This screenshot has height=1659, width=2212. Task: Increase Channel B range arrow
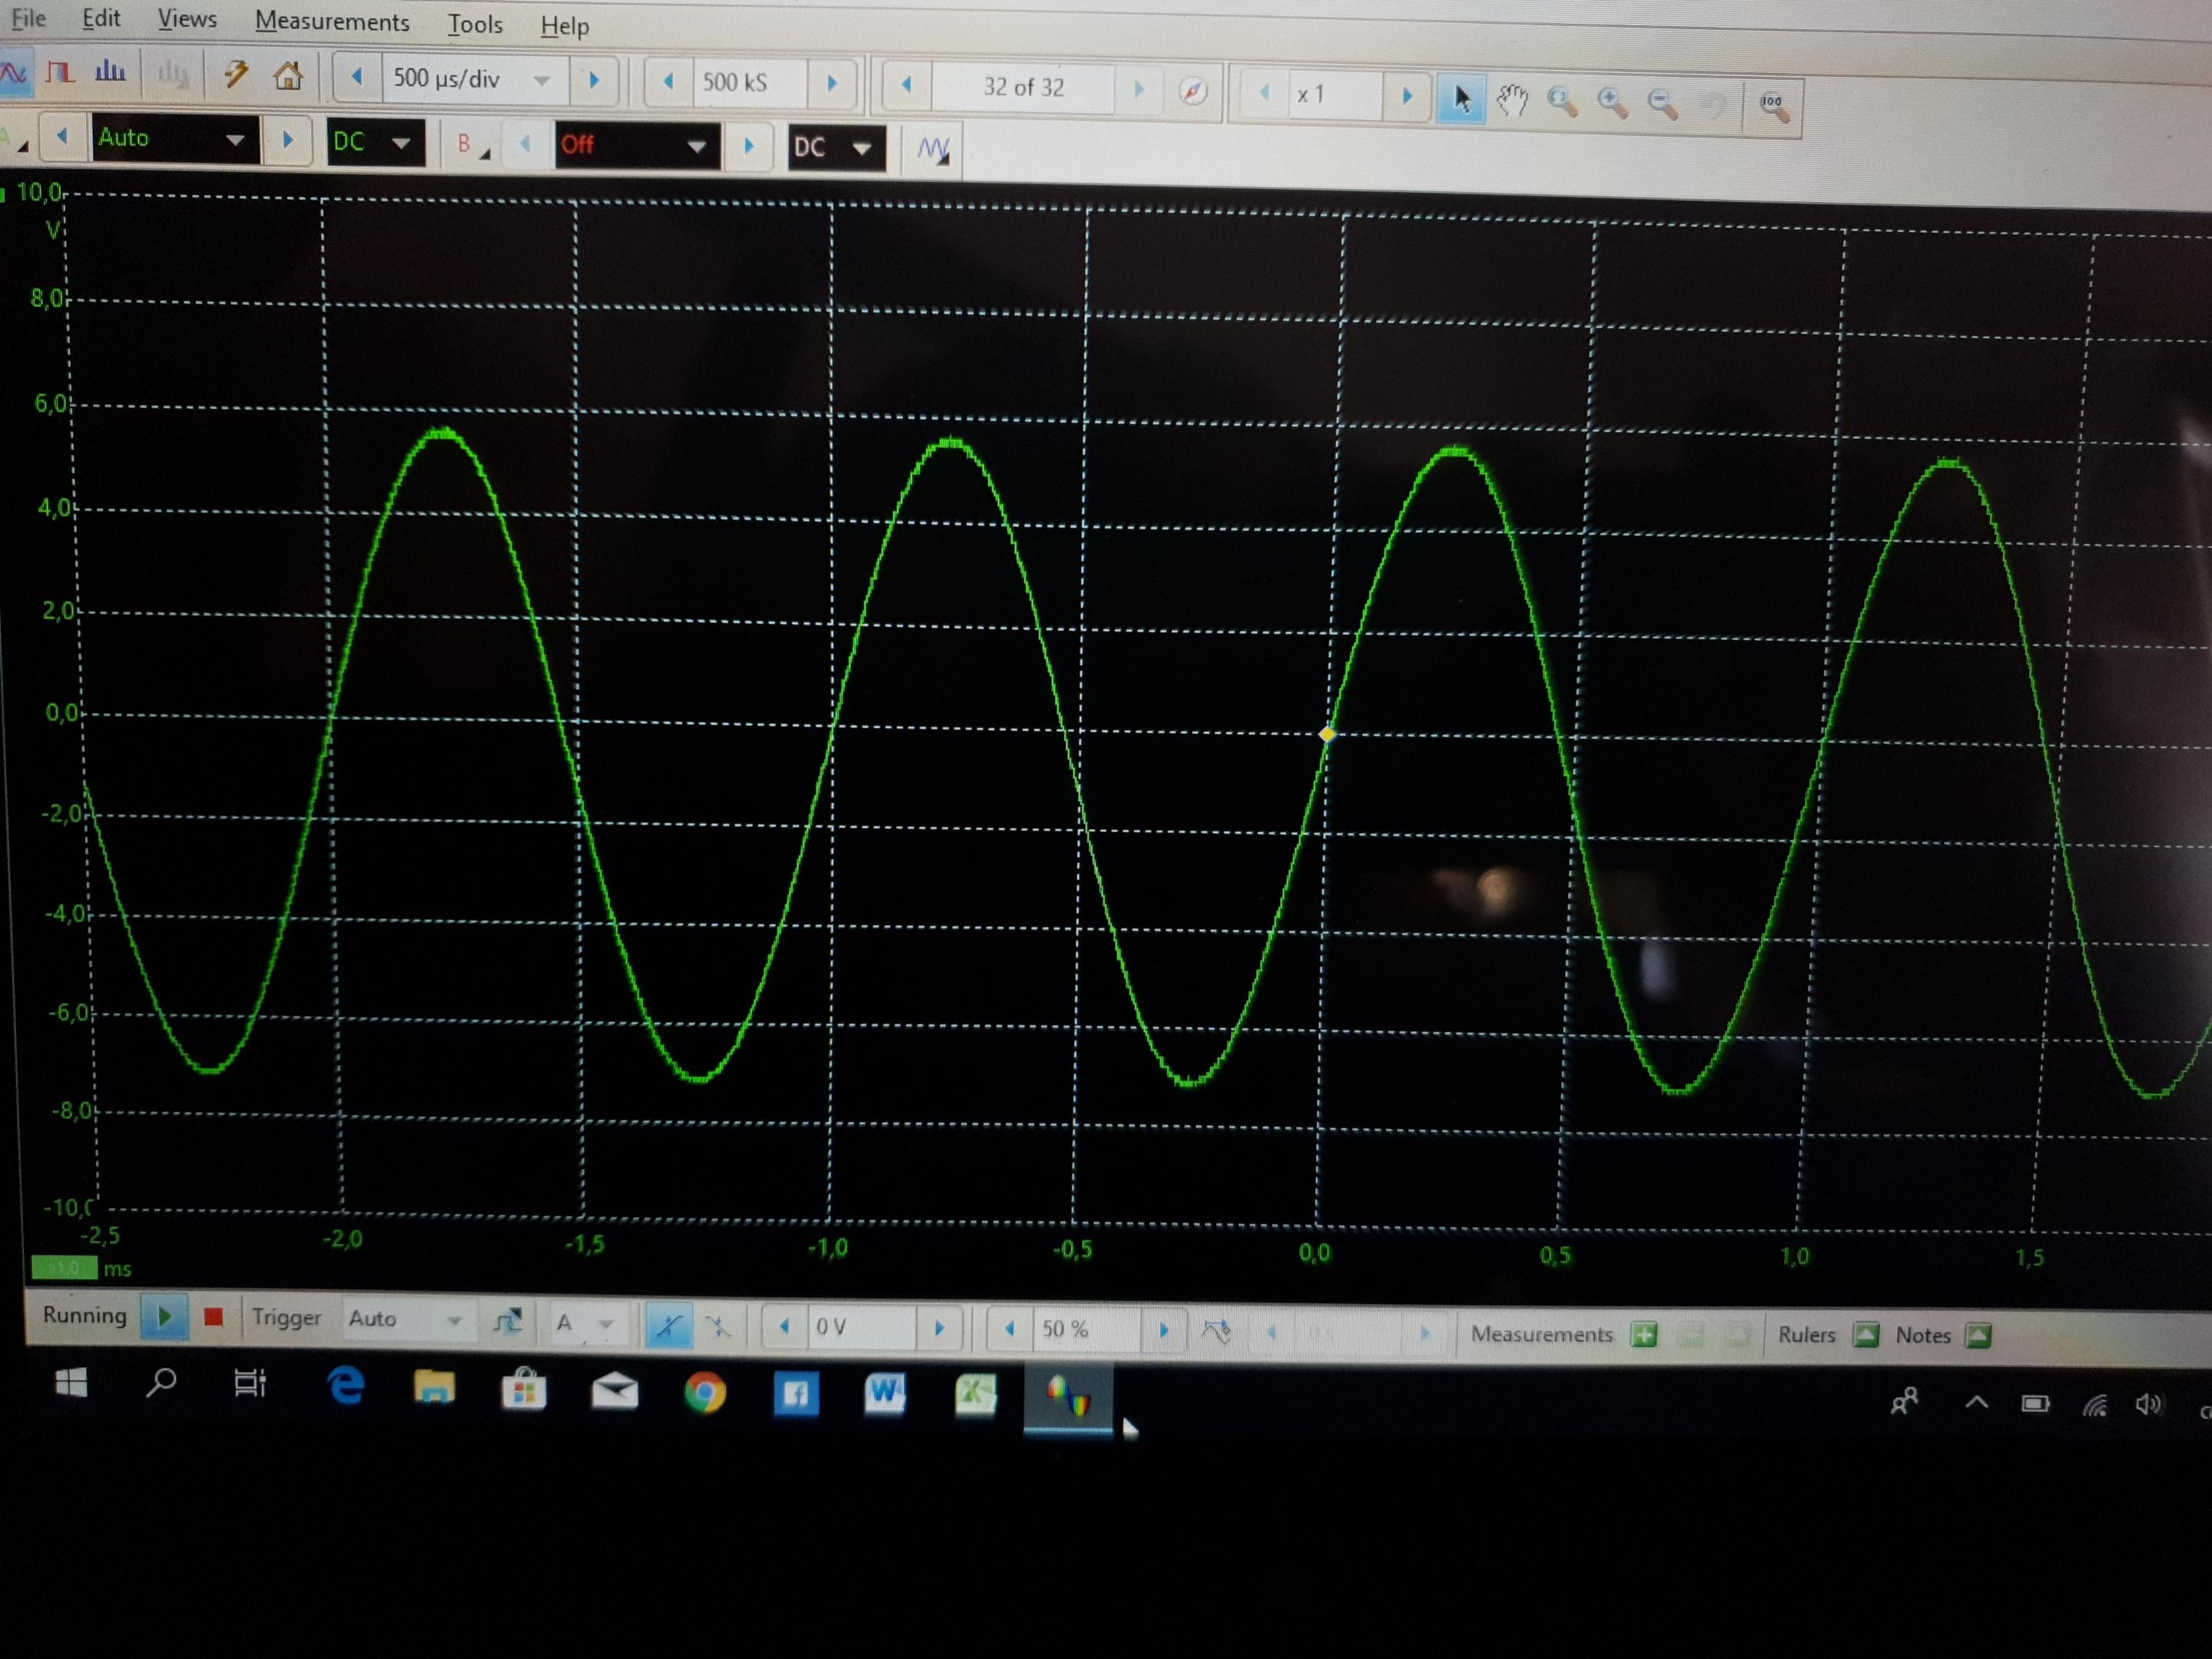(749, 148)
